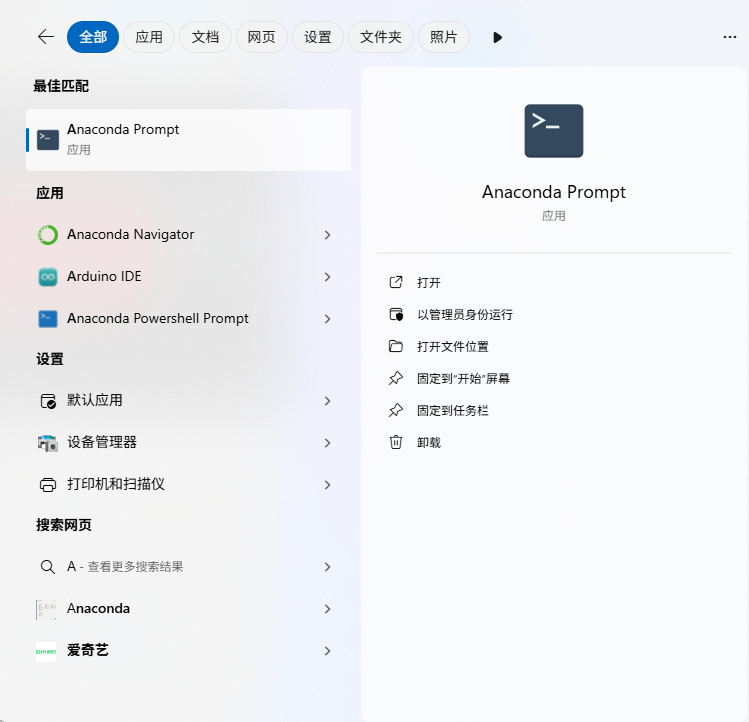Screen dimensions: 749x722
Task: Expand Anaconda Navigator options chevron
Action: [327, 235]
